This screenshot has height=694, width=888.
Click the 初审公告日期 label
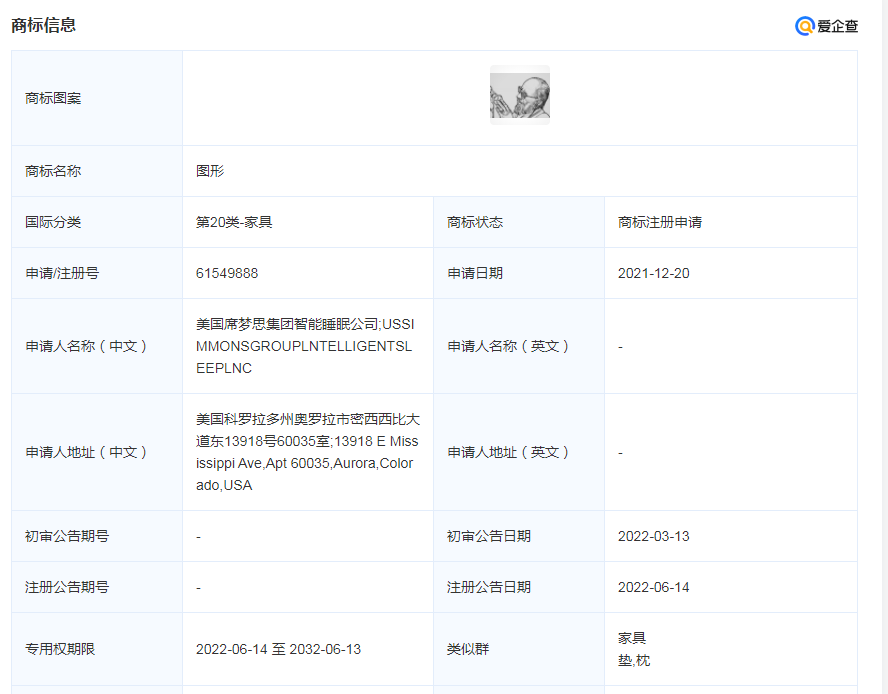coord(489,536)
